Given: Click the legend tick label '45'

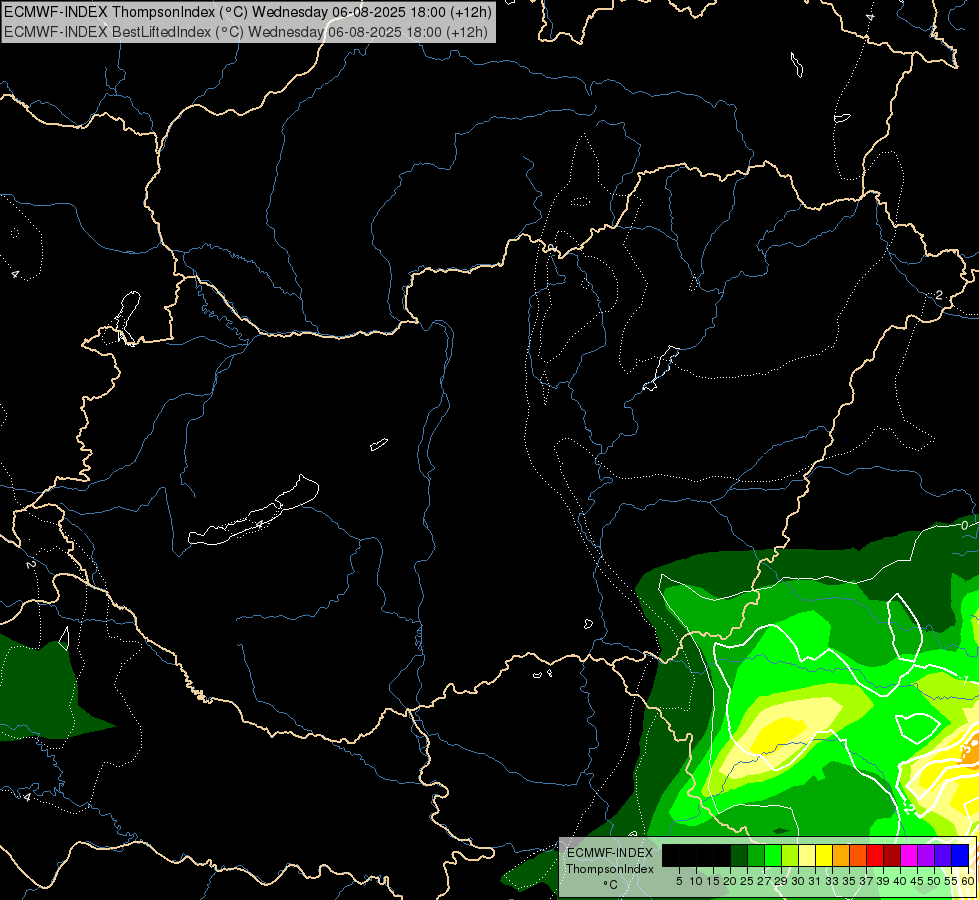Looking at the screenshot, I should point(917,881).
